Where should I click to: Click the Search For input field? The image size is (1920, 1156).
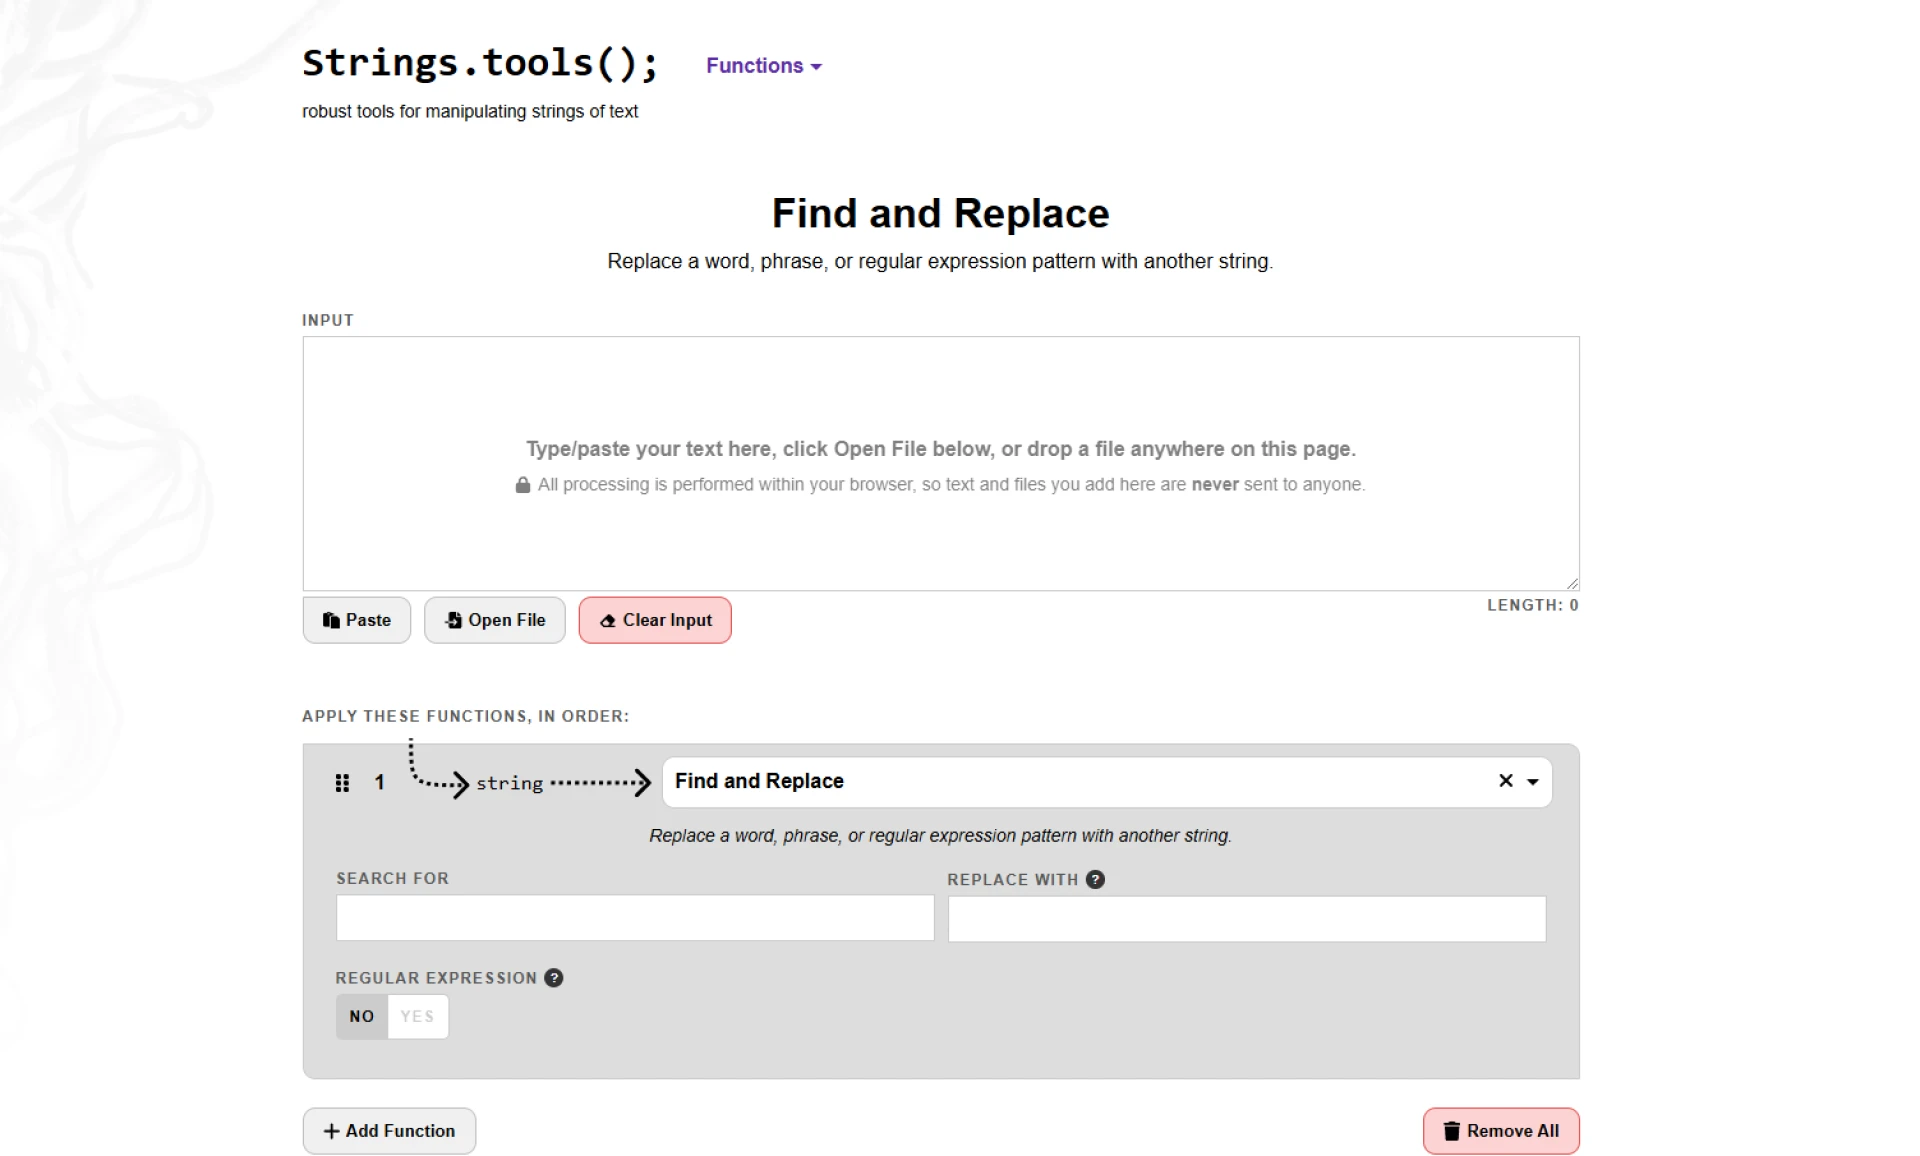[634, 919]
